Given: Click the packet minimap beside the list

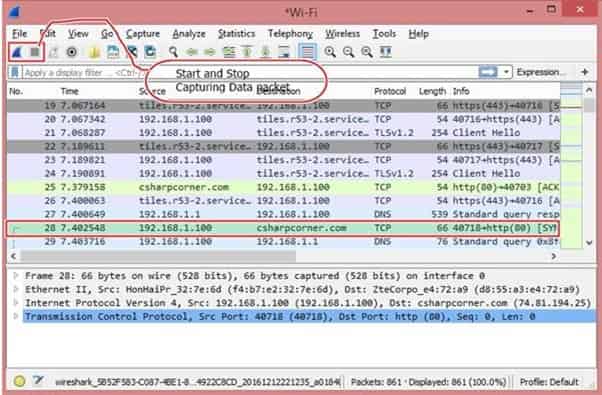Looking at the screenshot, I should [x=571, y=165].
